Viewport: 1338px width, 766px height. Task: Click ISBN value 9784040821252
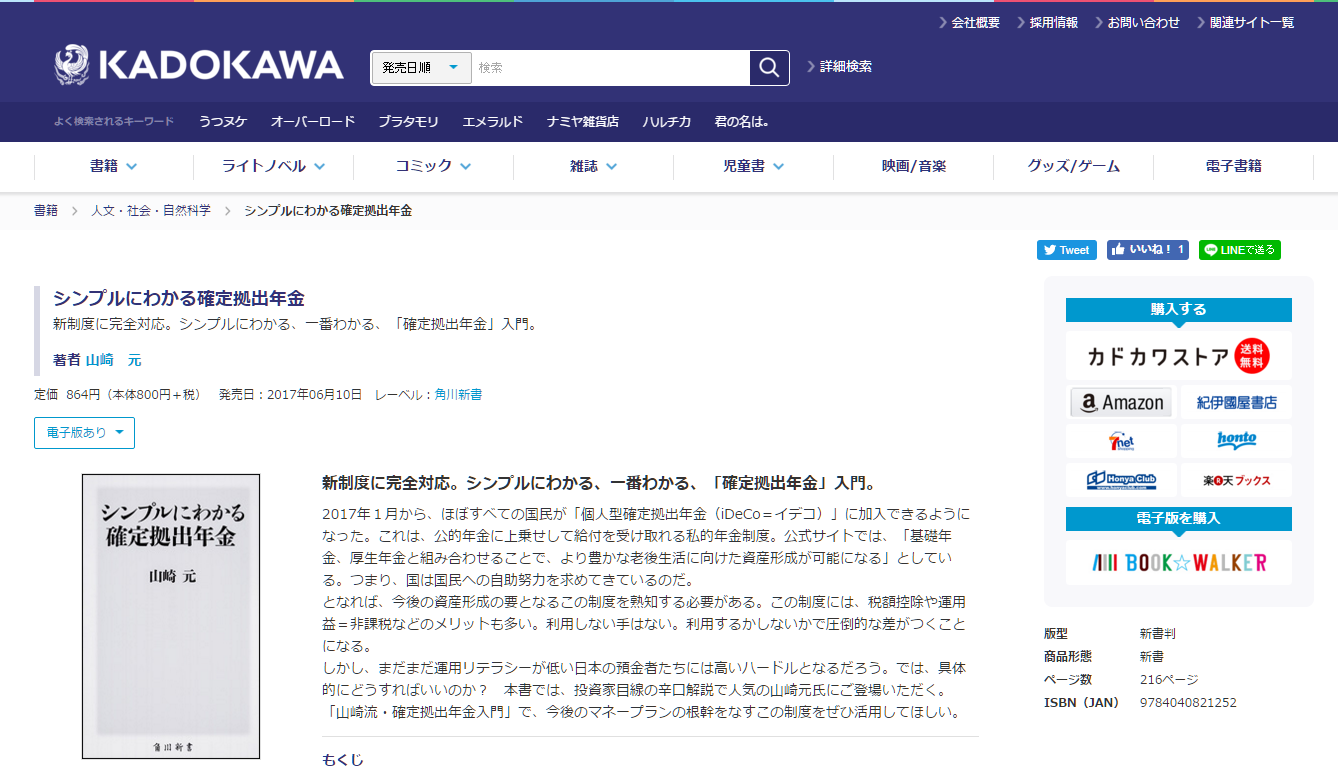[x=1188, y=703]
